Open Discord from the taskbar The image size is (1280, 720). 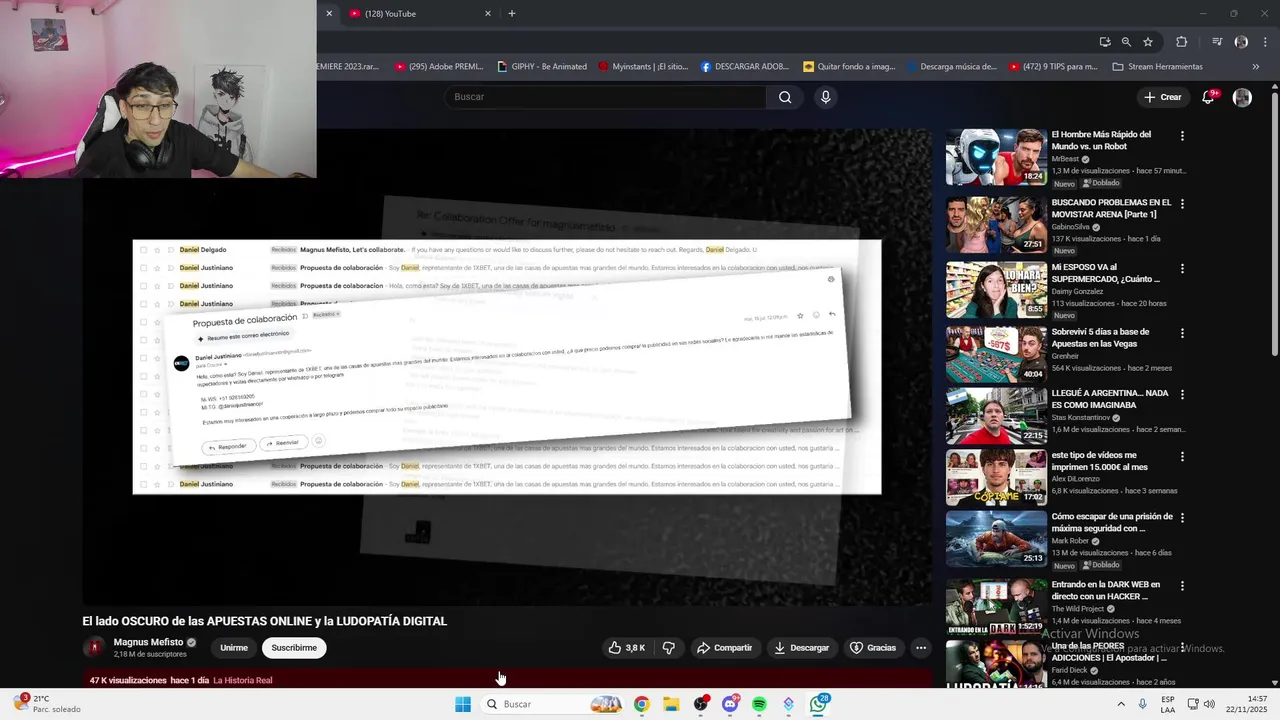(x=730, y=704)
